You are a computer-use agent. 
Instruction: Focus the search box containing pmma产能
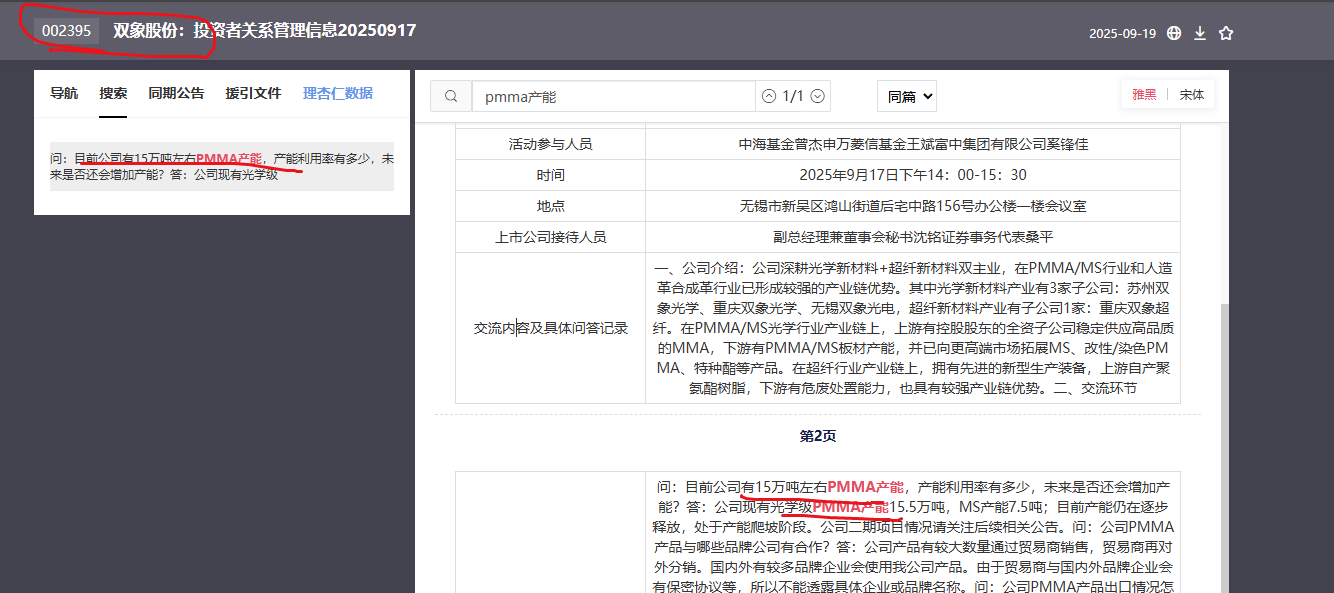(x=613, y=96)
